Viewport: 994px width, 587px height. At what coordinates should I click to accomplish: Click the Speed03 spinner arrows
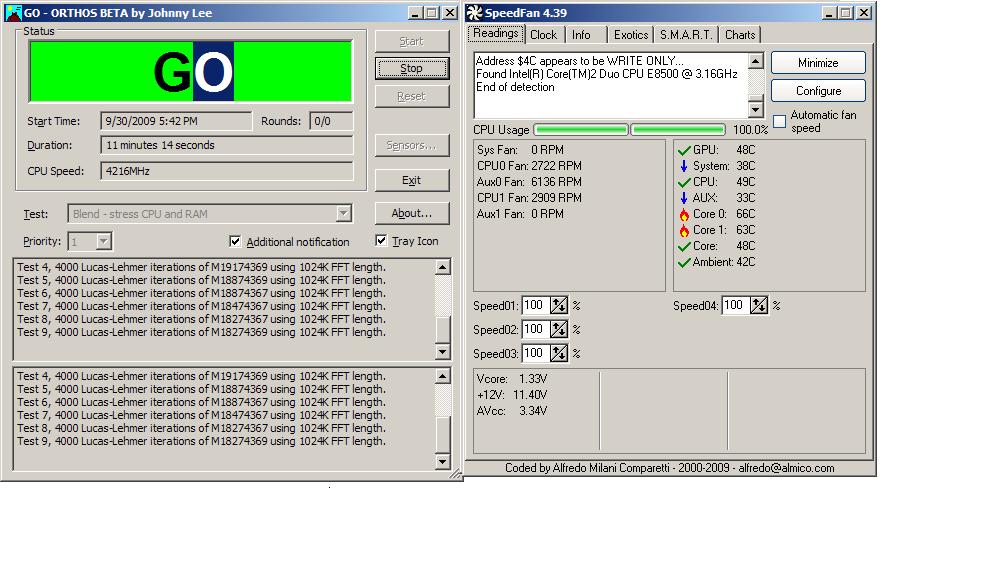tap(558, 353)
